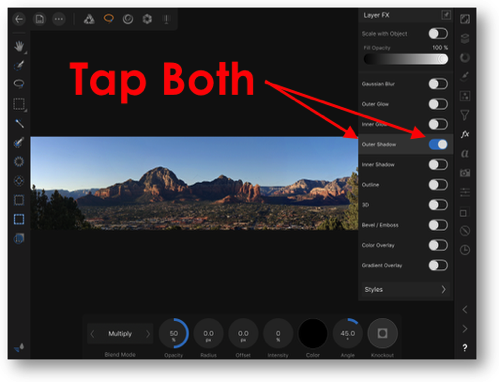
Task: Open the Filters funnel studio
Action: coord(465,115)
